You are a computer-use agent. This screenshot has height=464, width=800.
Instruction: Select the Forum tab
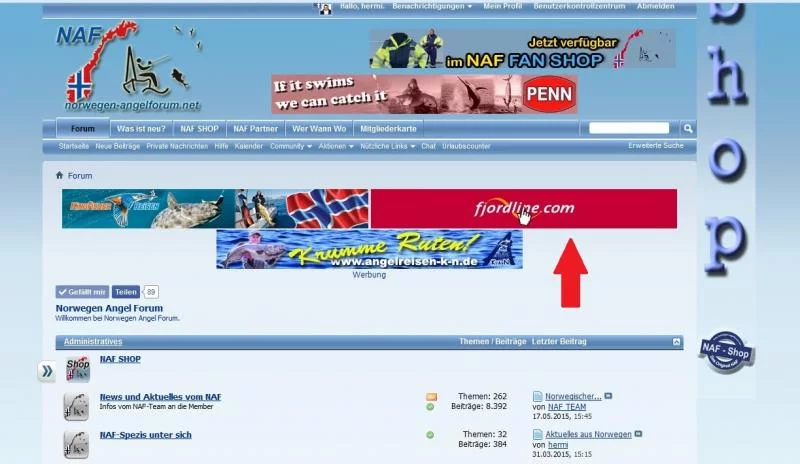[x=83, y=129]
